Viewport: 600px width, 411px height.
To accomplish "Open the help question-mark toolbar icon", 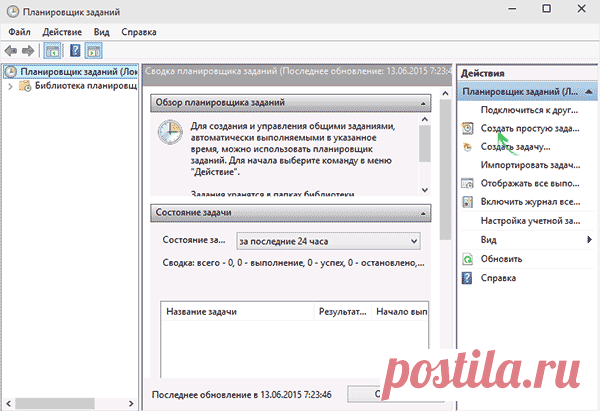I will [75, 51].
